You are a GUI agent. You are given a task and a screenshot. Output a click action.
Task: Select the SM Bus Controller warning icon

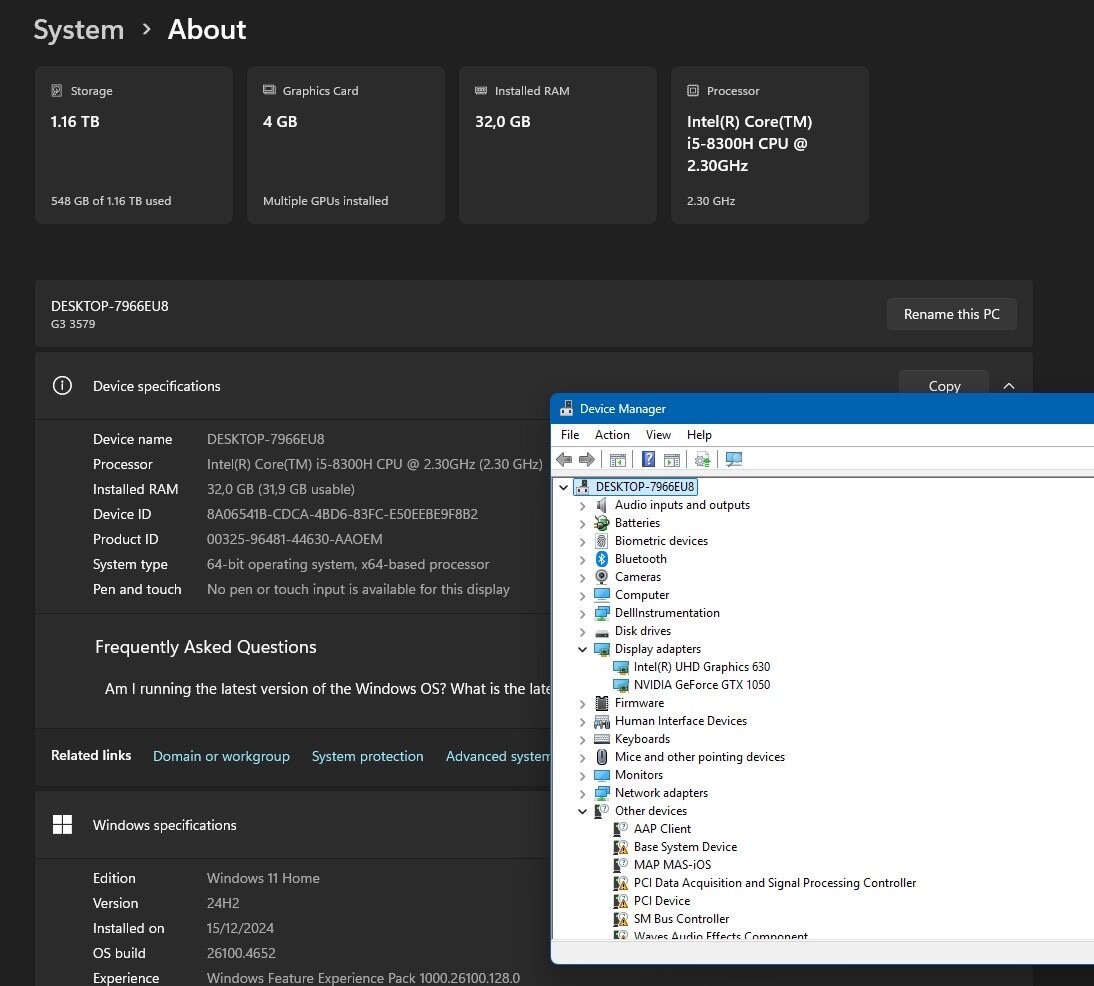coord(620,919)
